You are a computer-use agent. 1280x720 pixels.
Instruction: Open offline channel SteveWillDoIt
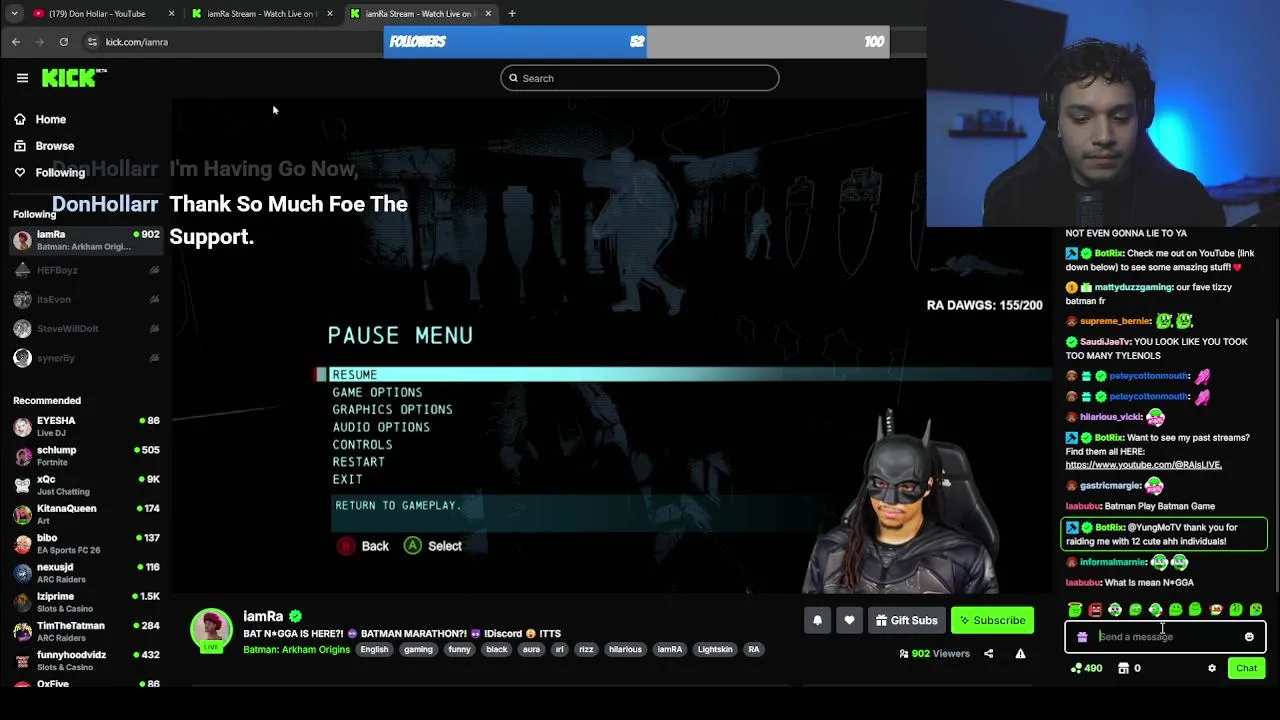click(86, 328)
